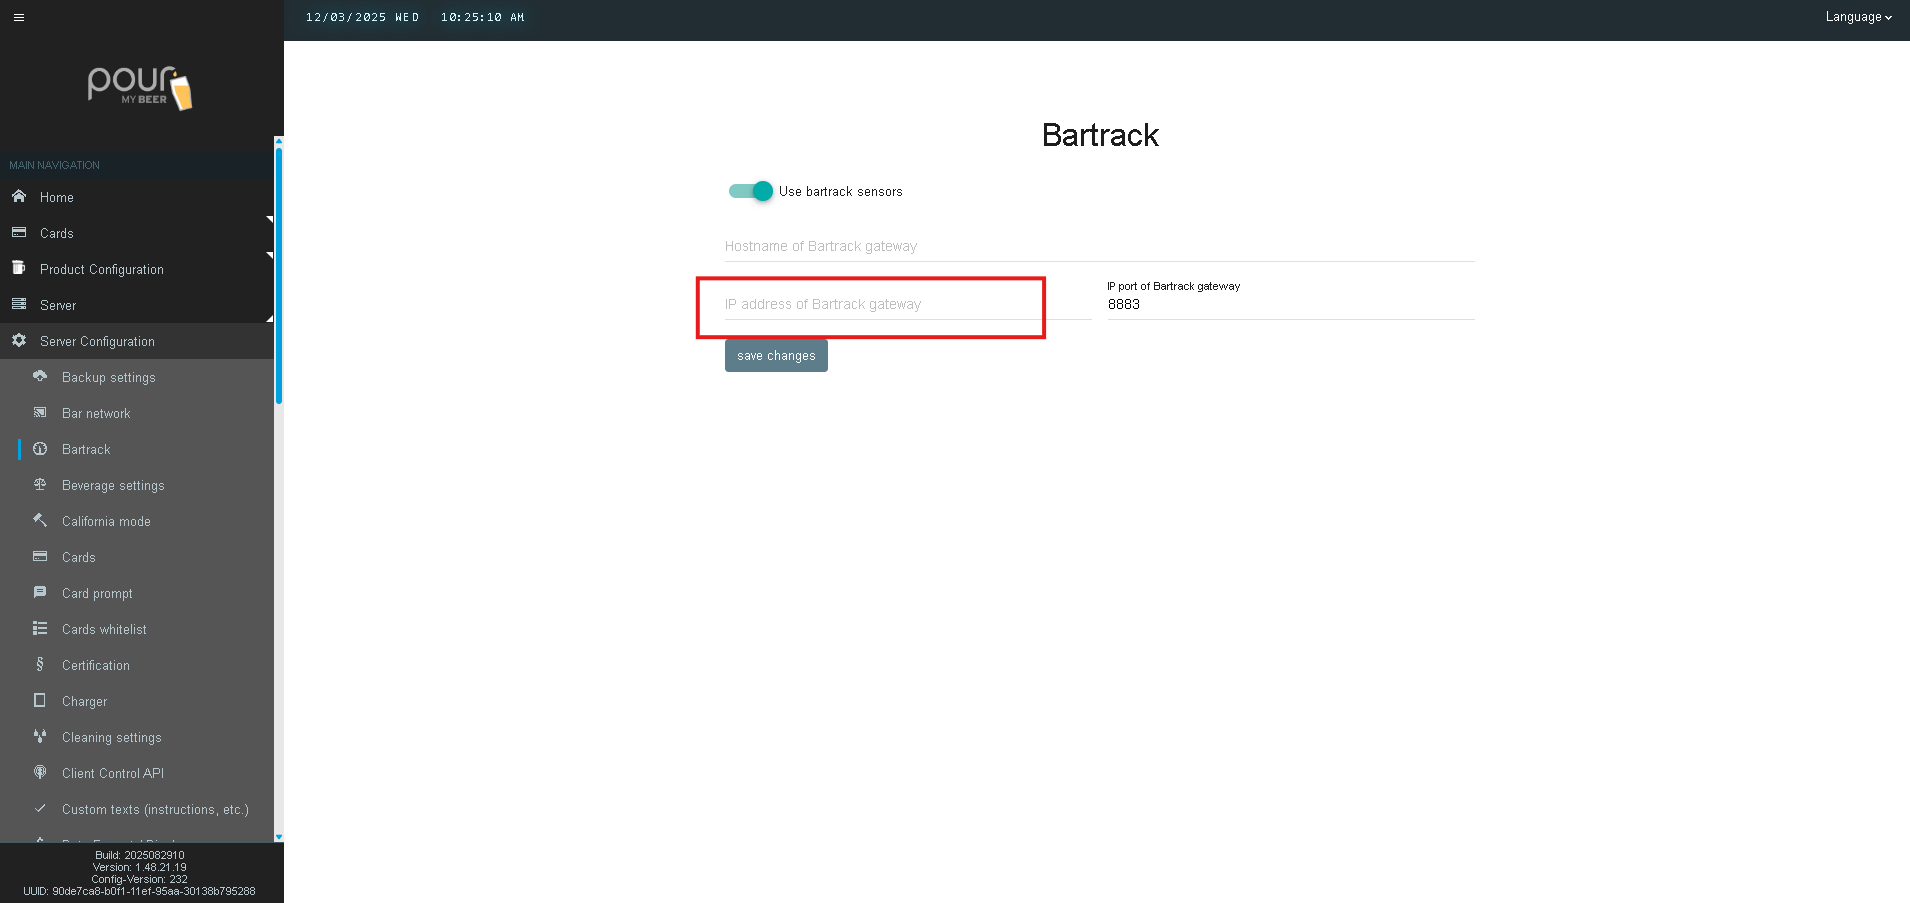The height and width of the screenshot is (903, 1910).
Task: Open the Certification settings page
Action: pos(96,665)
